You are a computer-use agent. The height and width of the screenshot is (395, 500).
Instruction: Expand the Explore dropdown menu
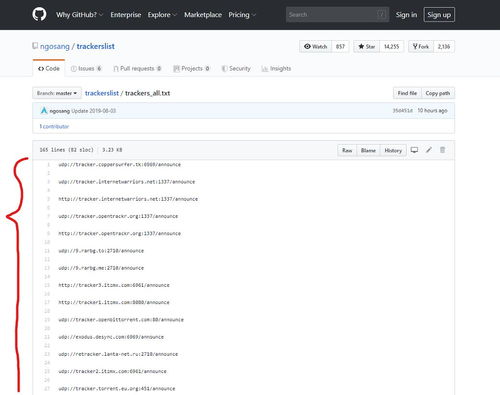coord(162,15)
